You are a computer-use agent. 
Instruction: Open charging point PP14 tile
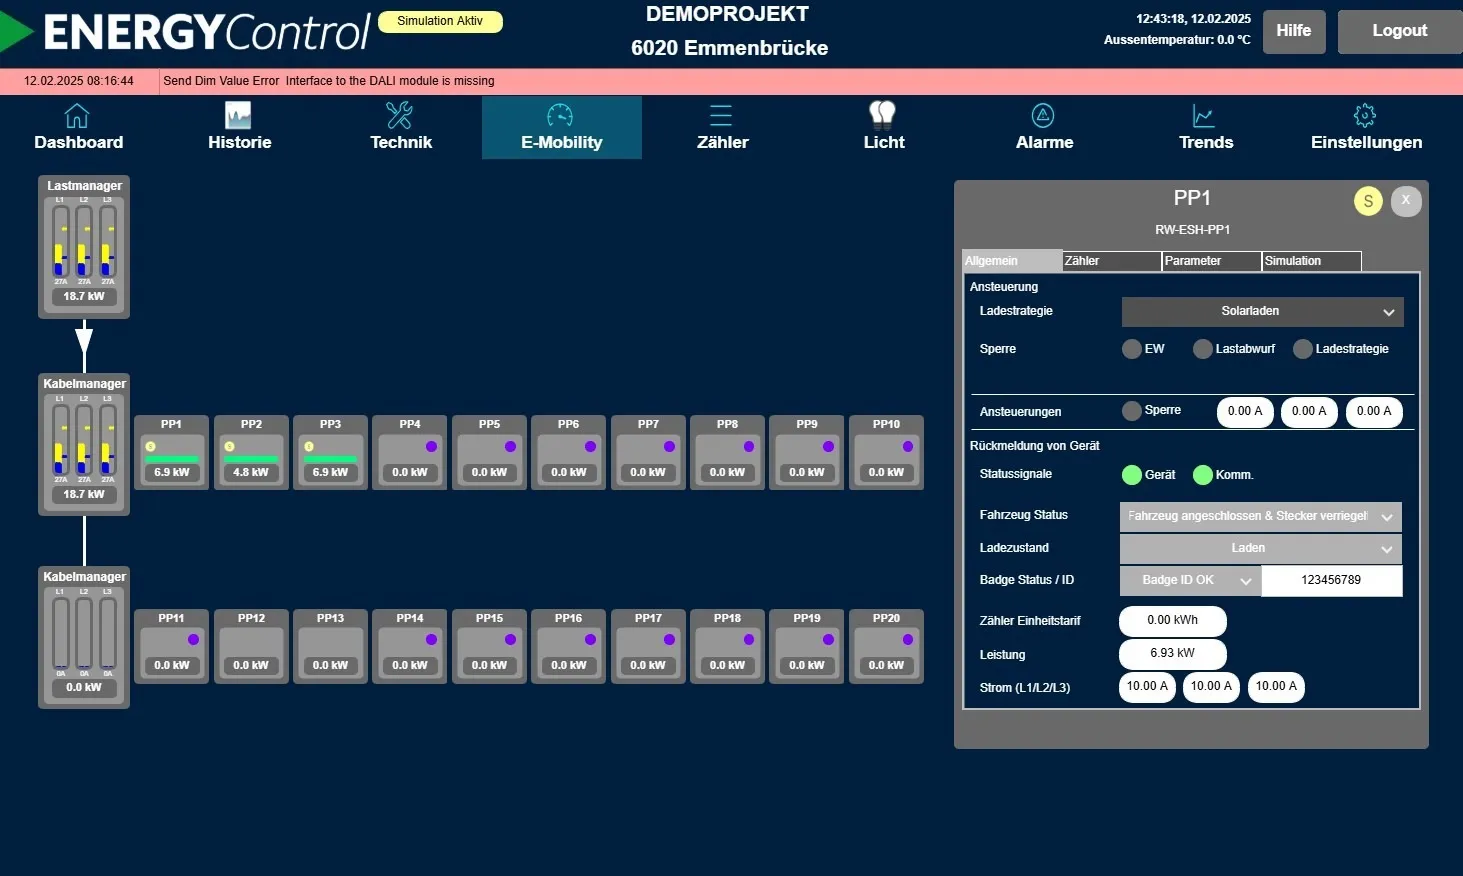pos(410,646)
